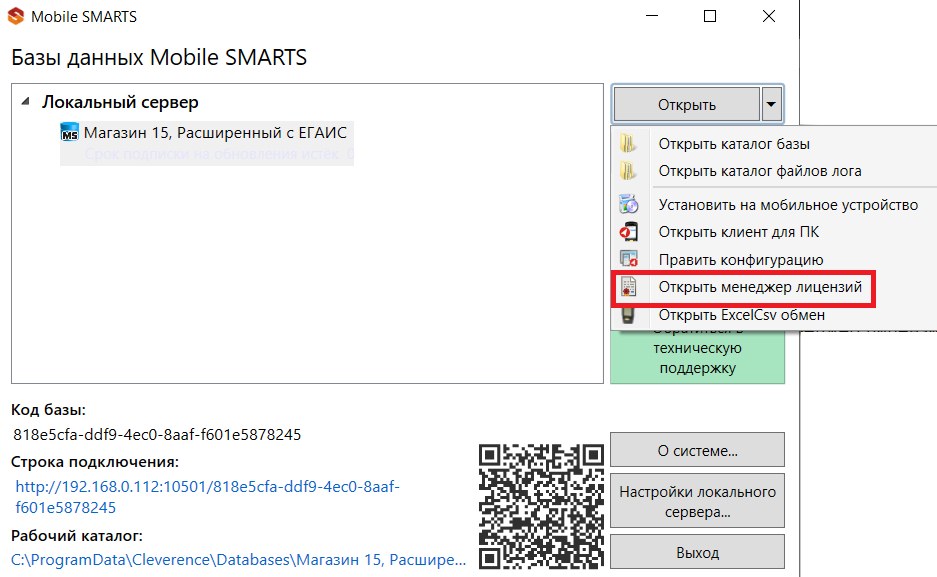Click the device icon beside 'Открыть ExcelCsv обмен'
Image resolution: width=937 pixels, height=577 pixels.
coord(627,315)
